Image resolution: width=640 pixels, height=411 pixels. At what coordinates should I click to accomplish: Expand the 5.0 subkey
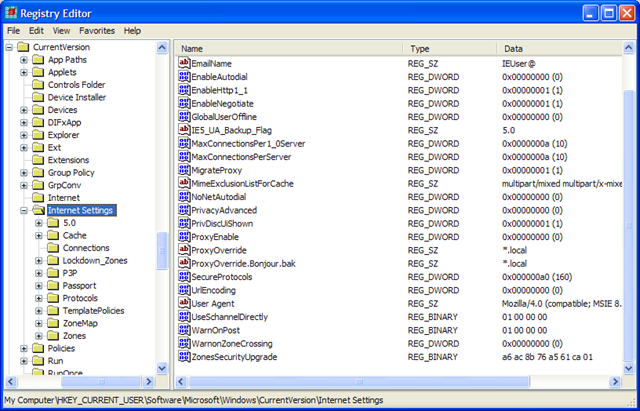[x=39, y=223]
